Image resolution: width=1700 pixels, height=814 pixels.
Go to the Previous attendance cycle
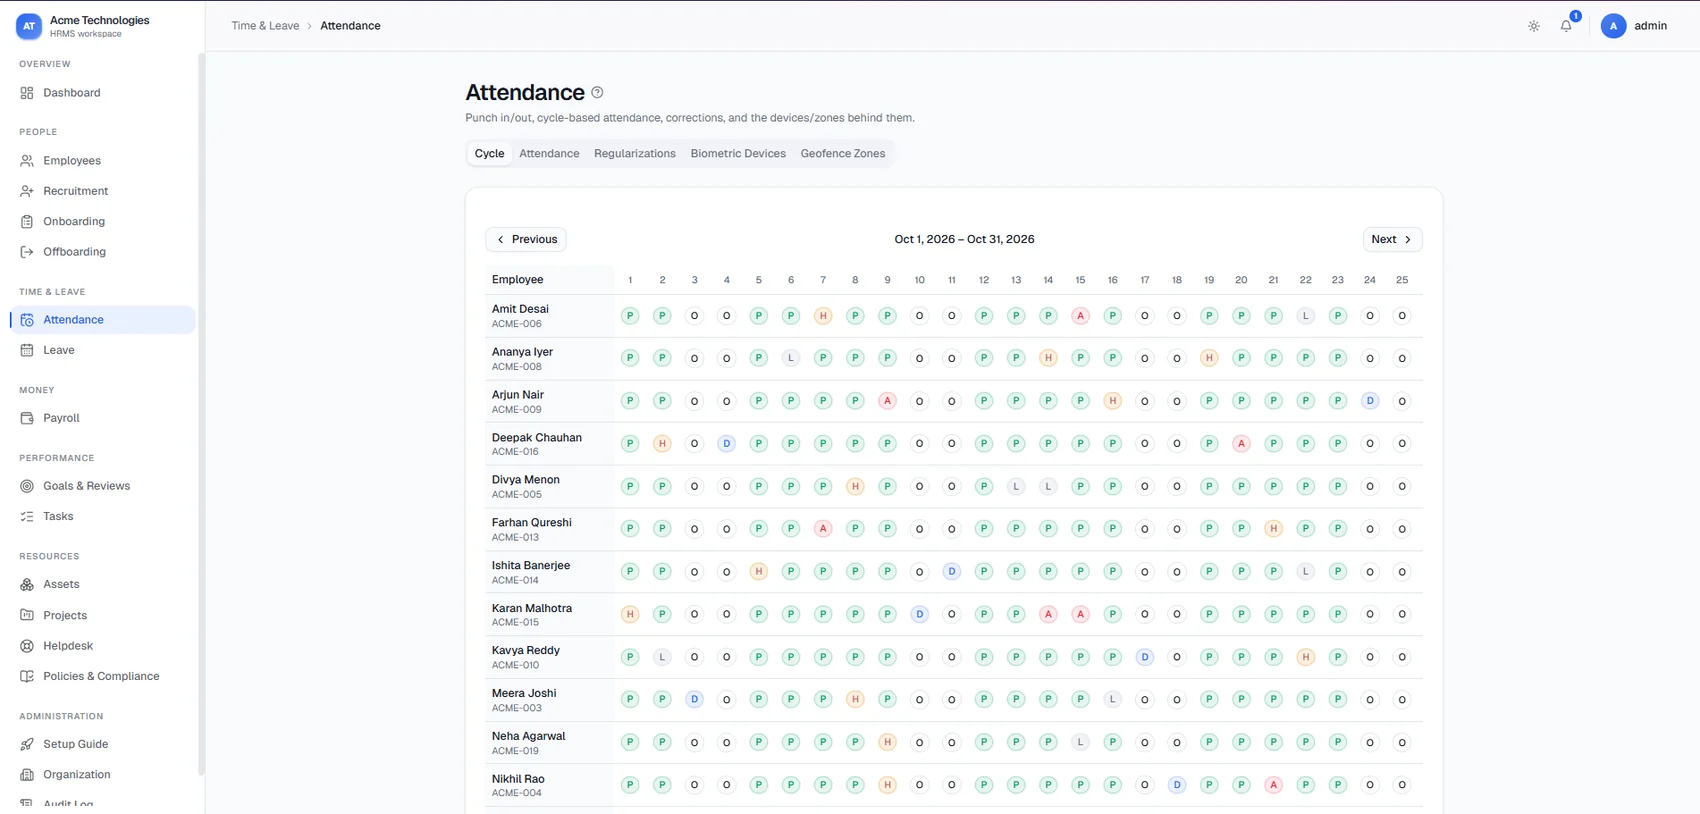coord(526,239)
